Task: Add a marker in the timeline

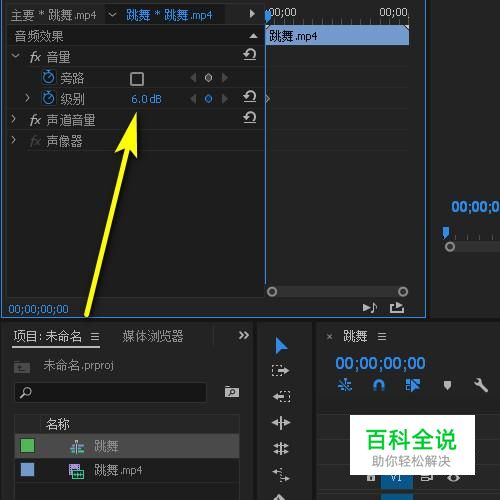Action: click(447, 386)
